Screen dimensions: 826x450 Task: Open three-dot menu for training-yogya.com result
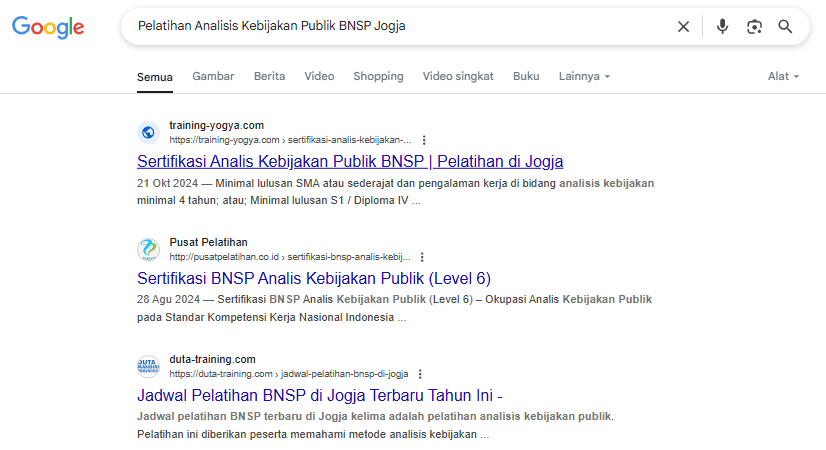(424, 140)
